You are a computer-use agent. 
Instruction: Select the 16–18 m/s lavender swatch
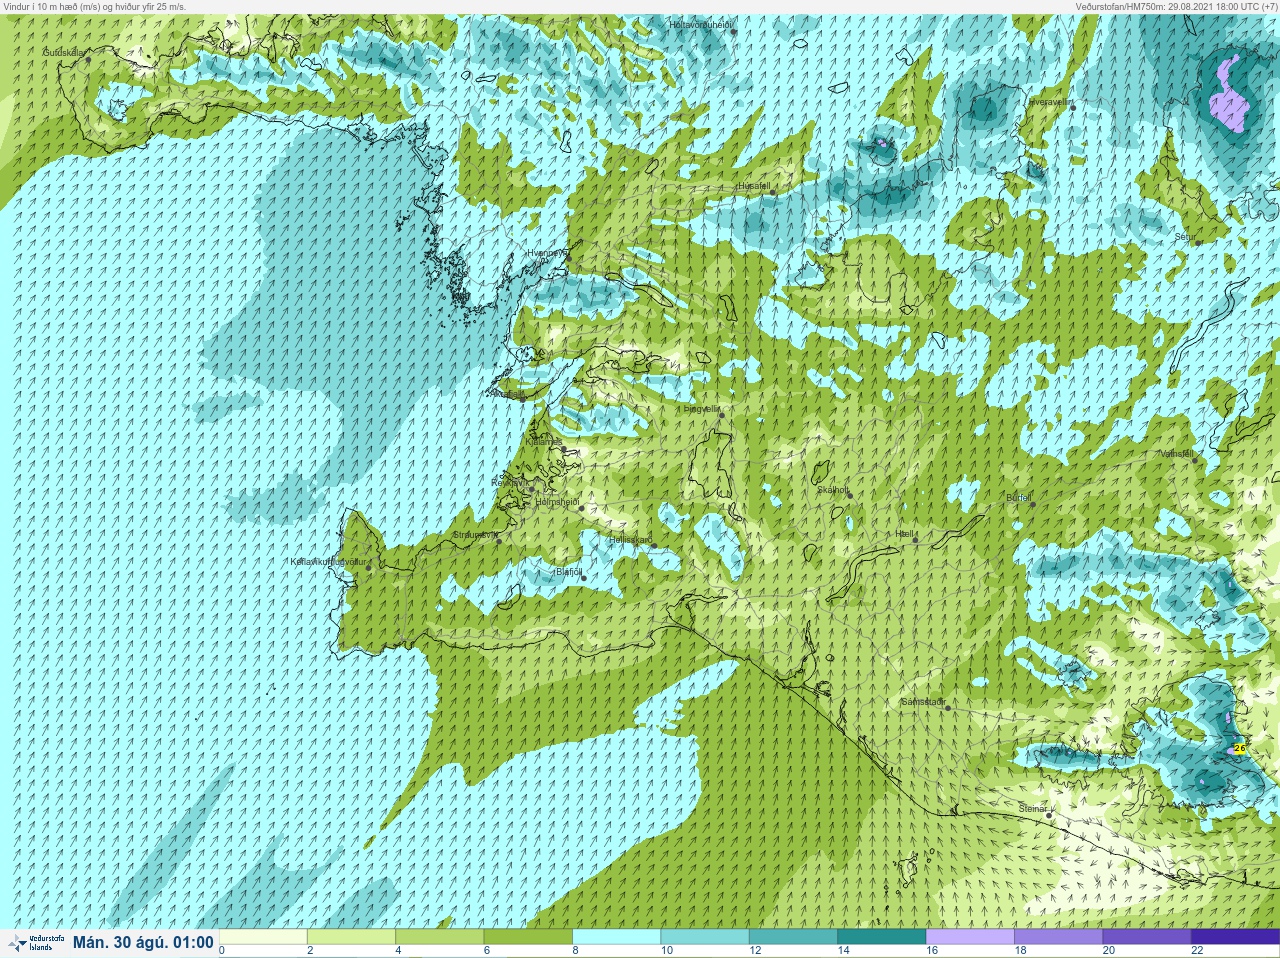[970, 937]
